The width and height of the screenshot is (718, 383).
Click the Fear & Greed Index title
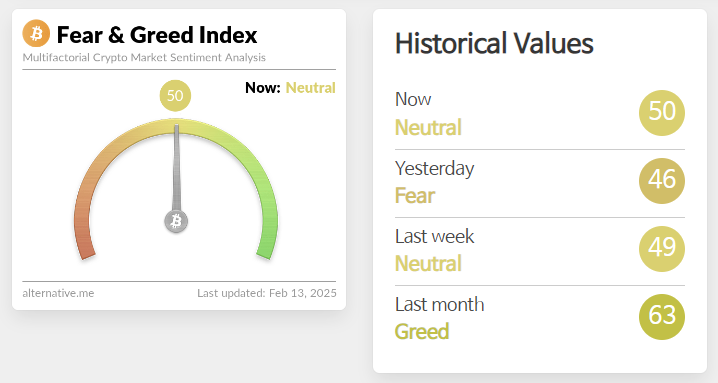point(157,35)
